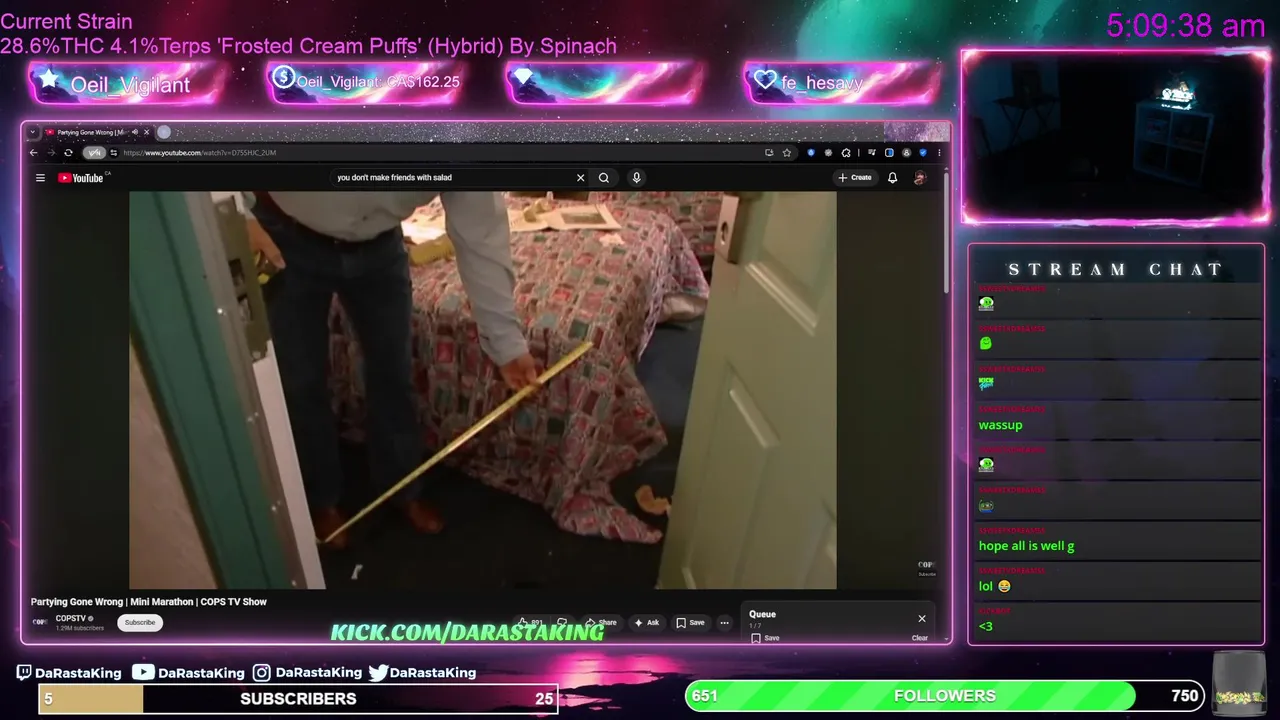This screenshot has height=720, width=1280.
Task: Open the YouTube account avatar menu
Action: point(919,178)
